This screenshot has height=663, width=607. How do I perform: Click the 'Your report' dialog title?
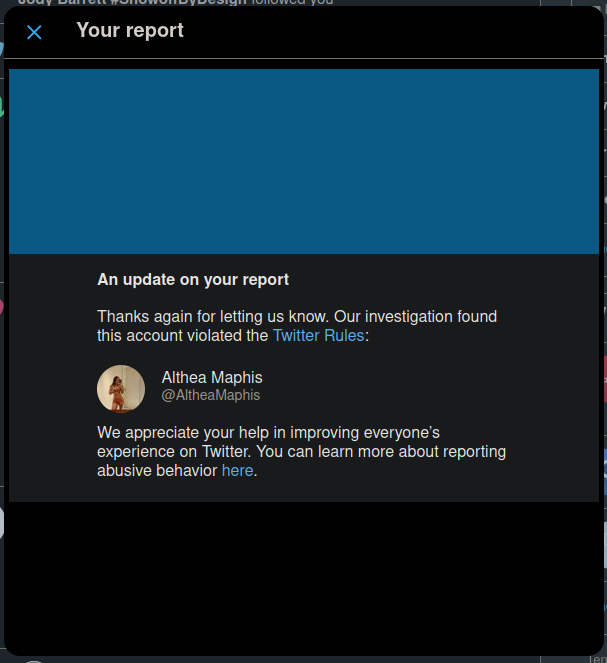click(x=130, y=30)
